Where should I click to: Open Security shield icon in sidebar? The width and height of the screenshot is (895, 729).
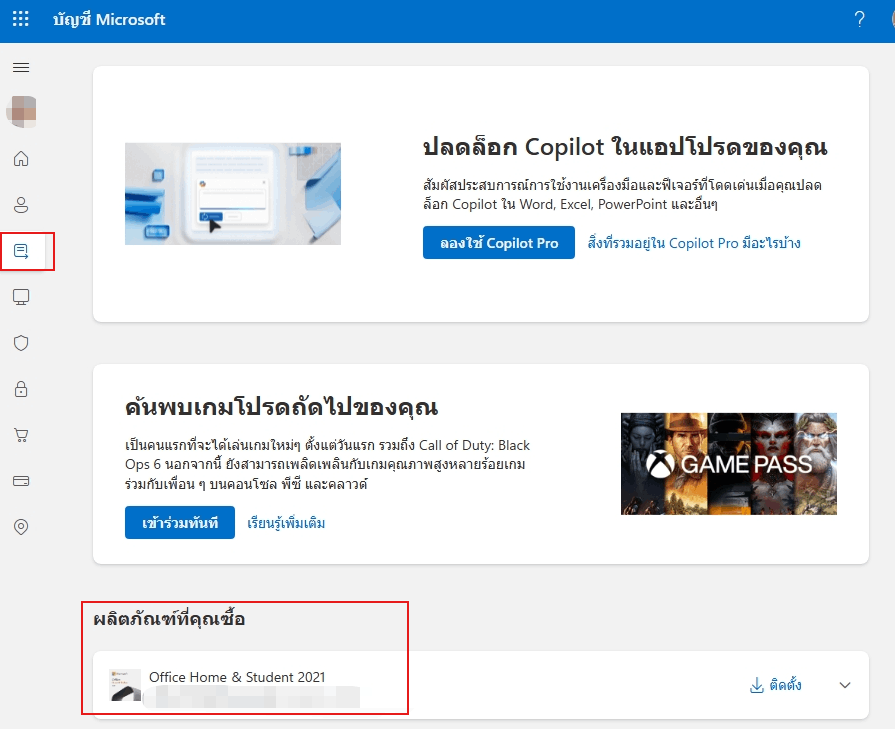[21, 343]
